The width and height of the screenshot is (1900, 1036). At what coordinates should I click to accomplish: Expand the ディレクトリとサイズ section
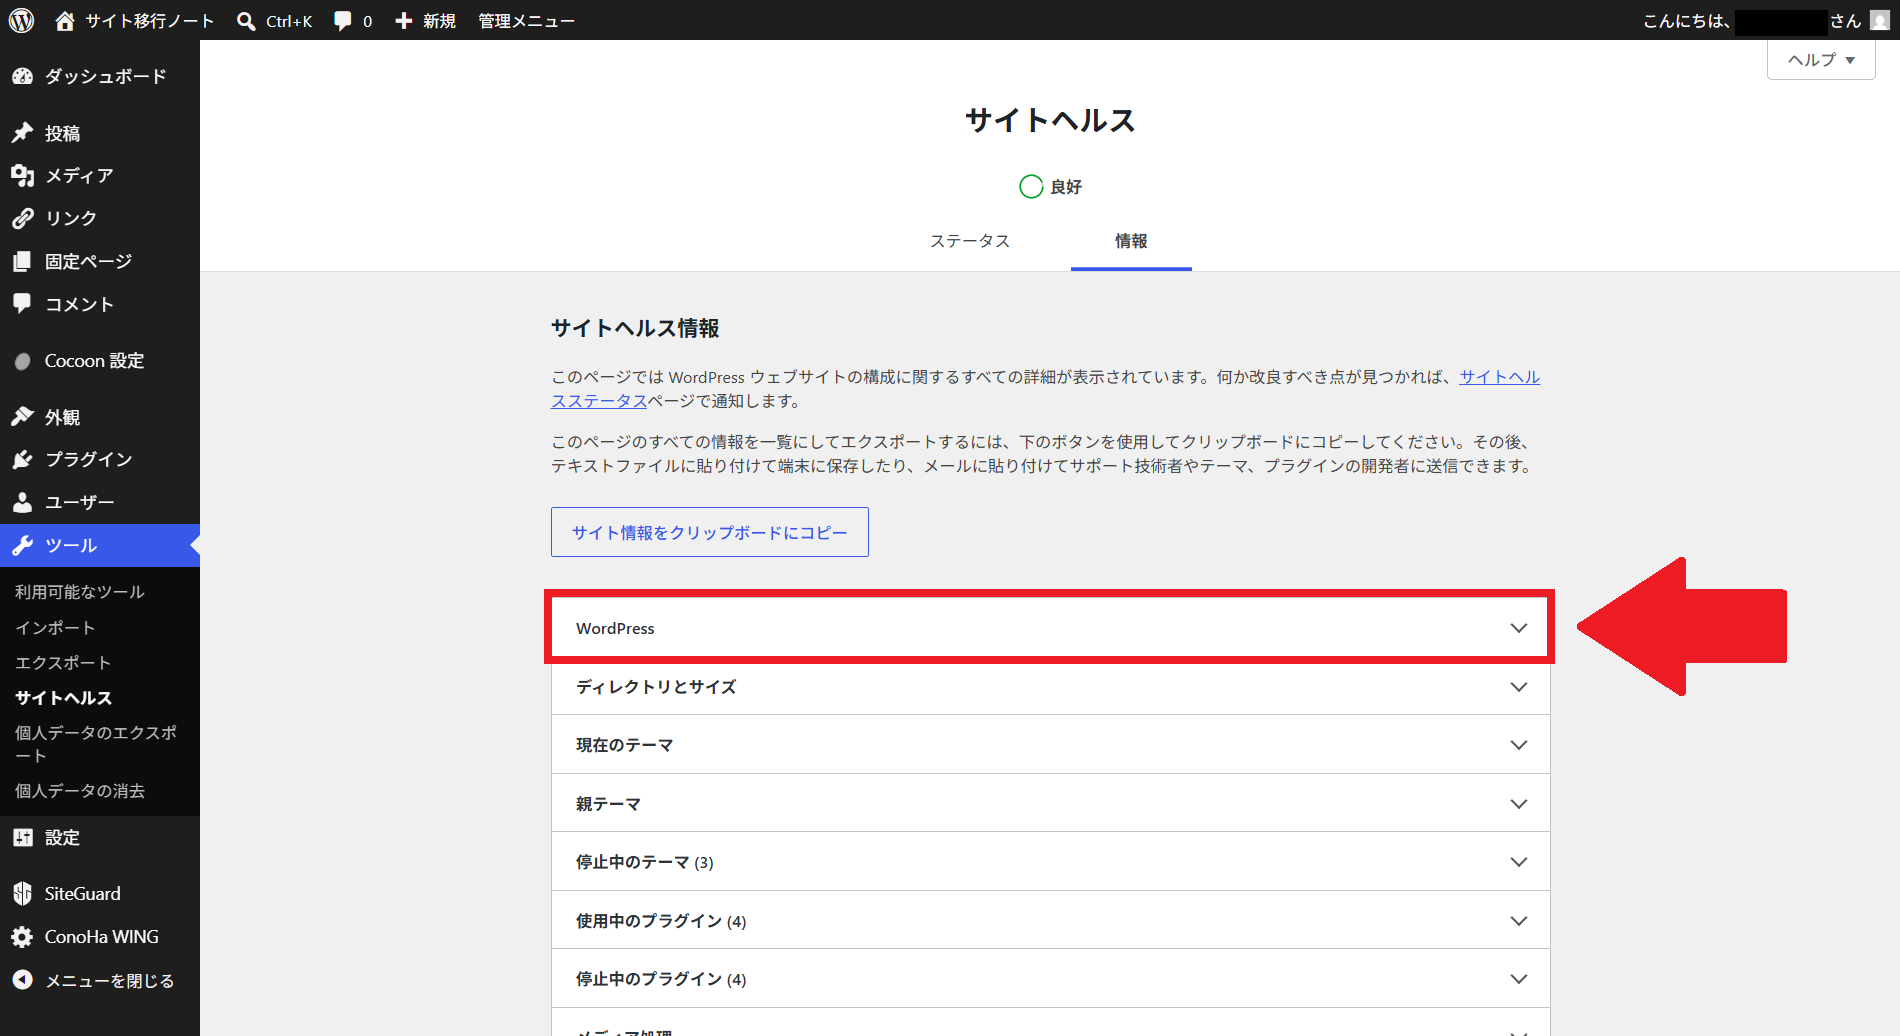(1050, 686)
